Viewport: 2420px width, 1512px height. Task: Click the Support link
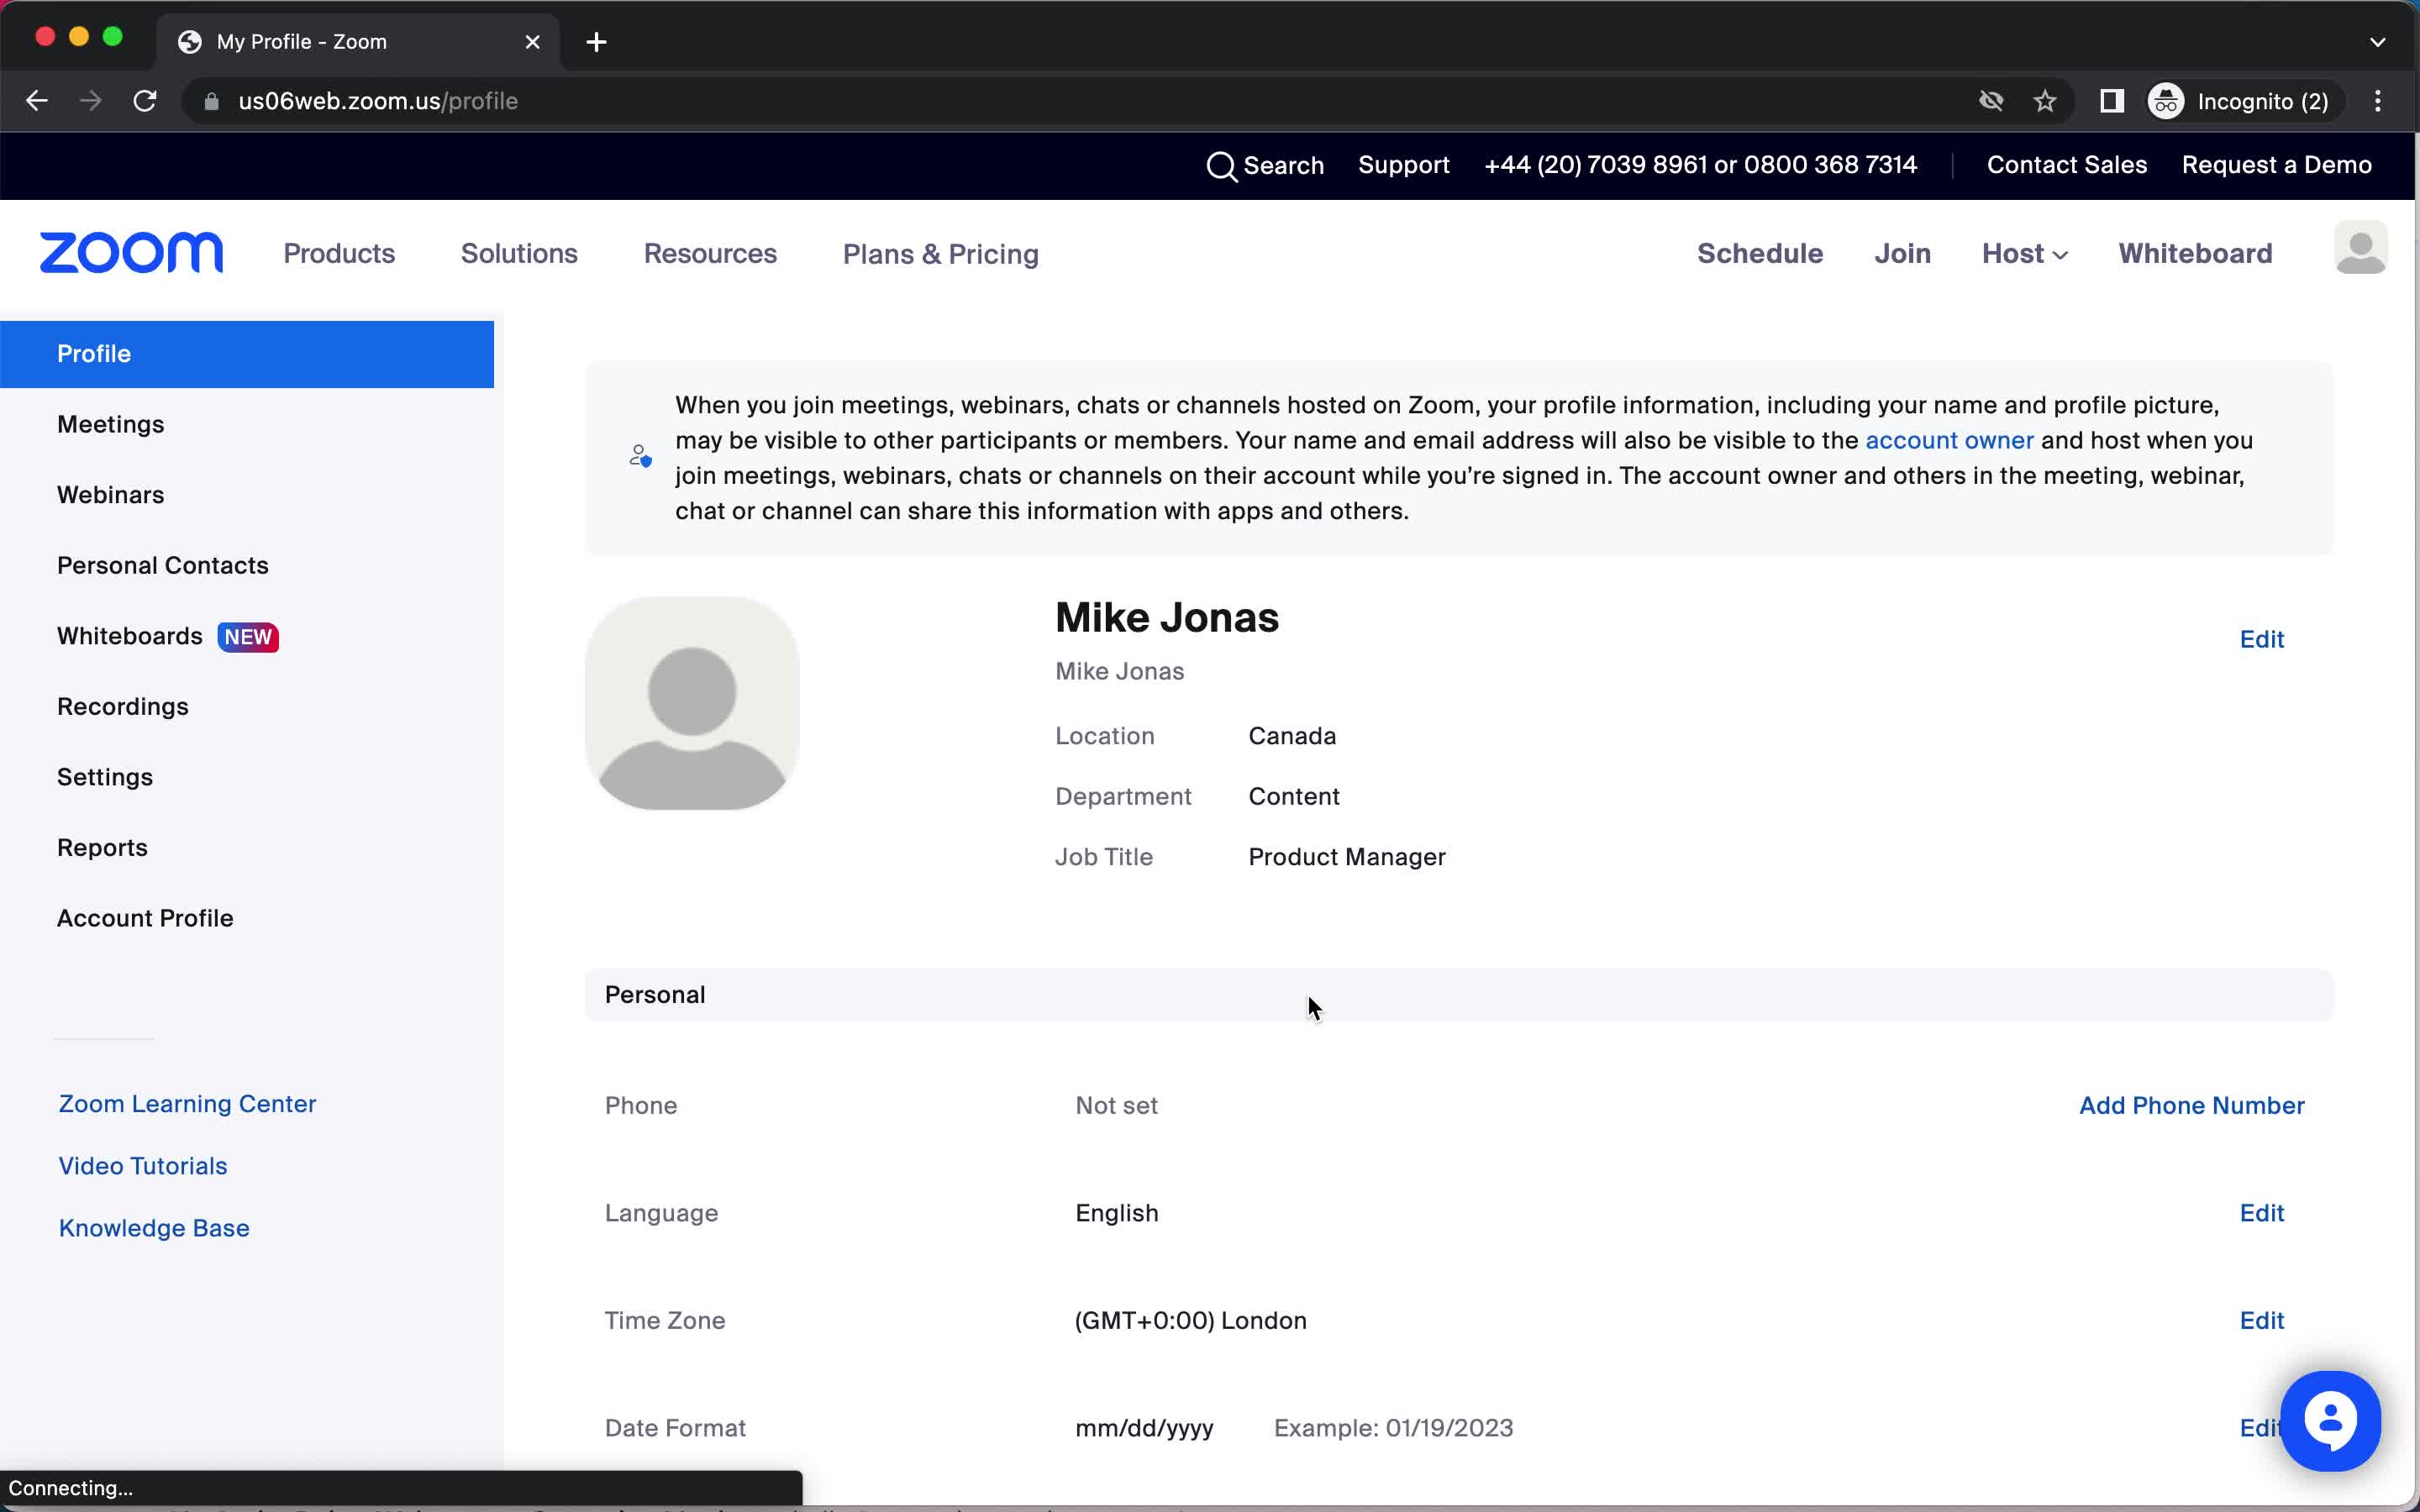1403,165
